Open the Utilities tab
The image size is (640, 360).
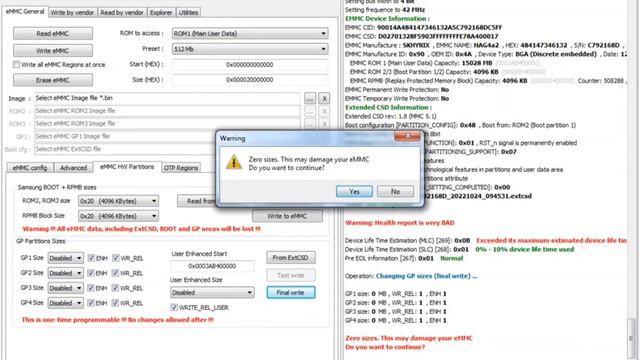[x=188, y=13]
